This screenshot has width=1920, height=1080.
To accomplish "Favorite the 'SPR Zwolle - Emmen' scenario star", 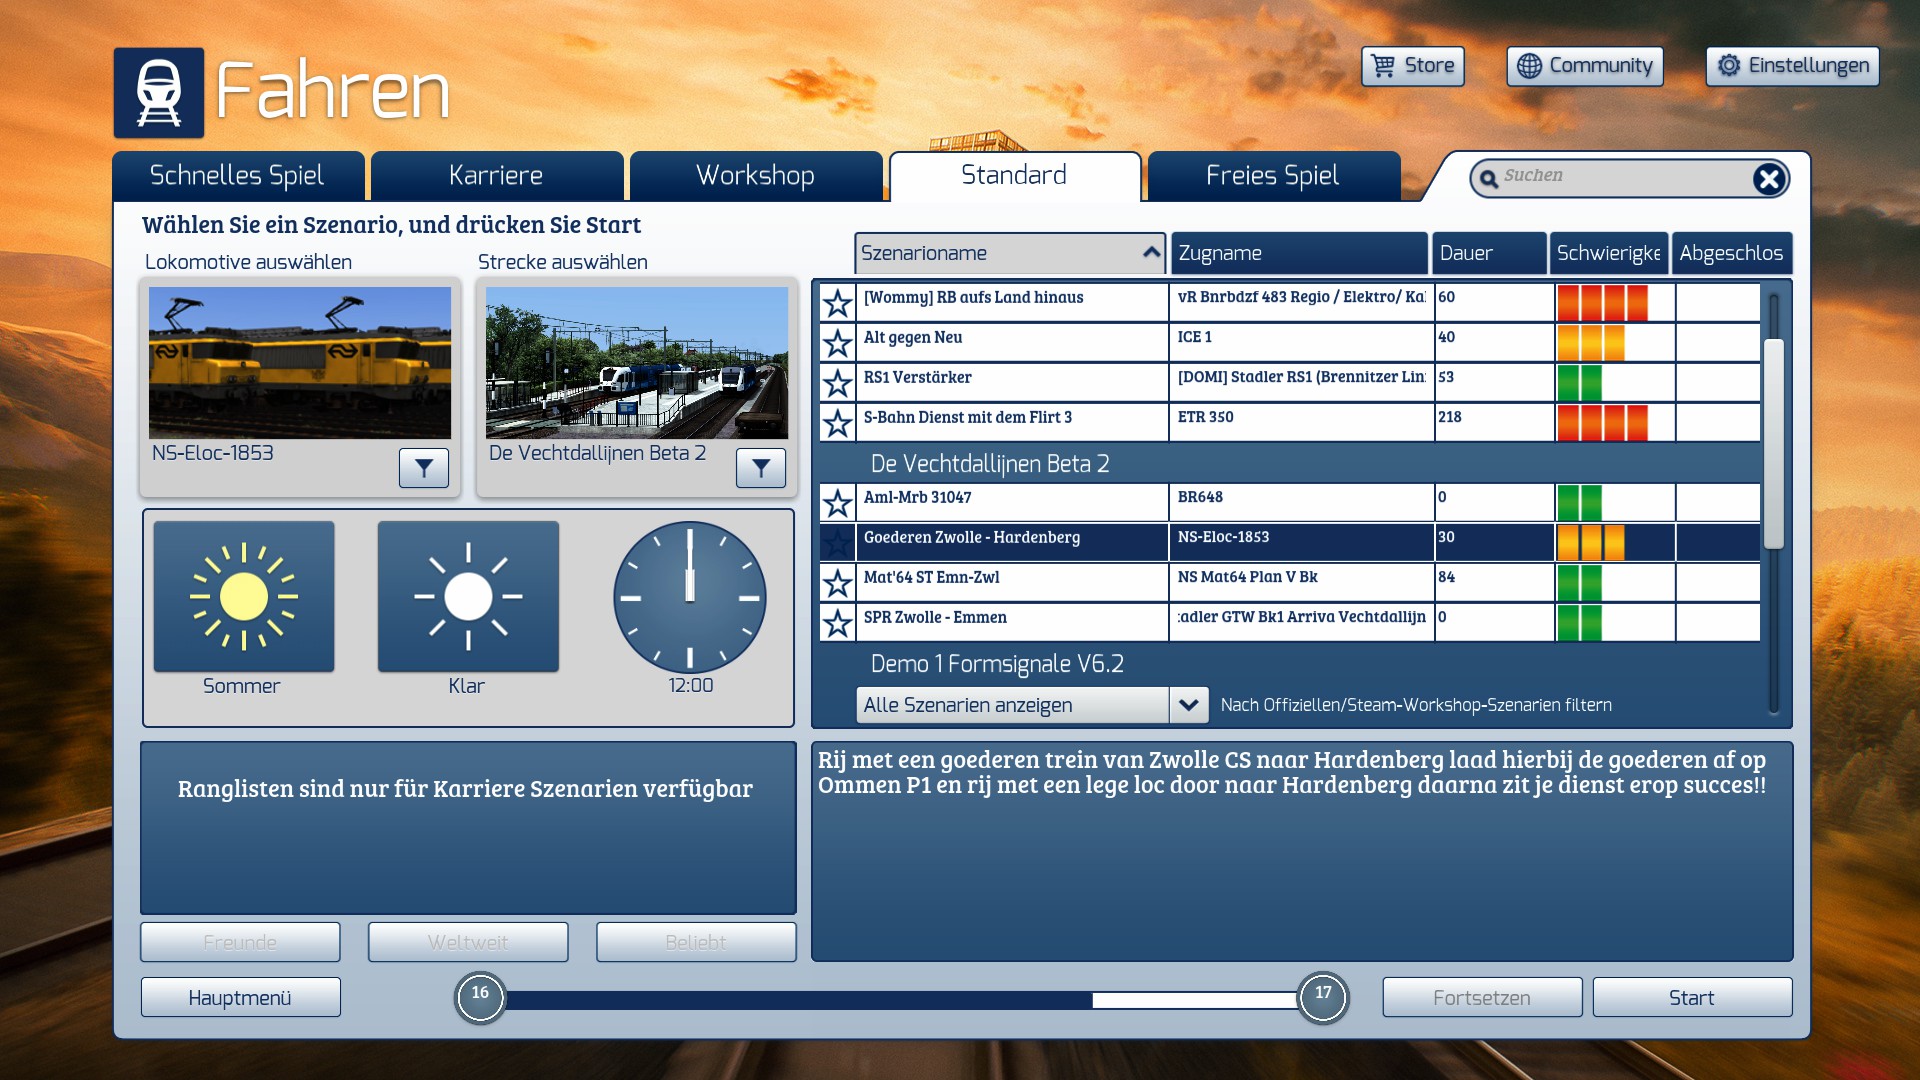I will (838, 622).
